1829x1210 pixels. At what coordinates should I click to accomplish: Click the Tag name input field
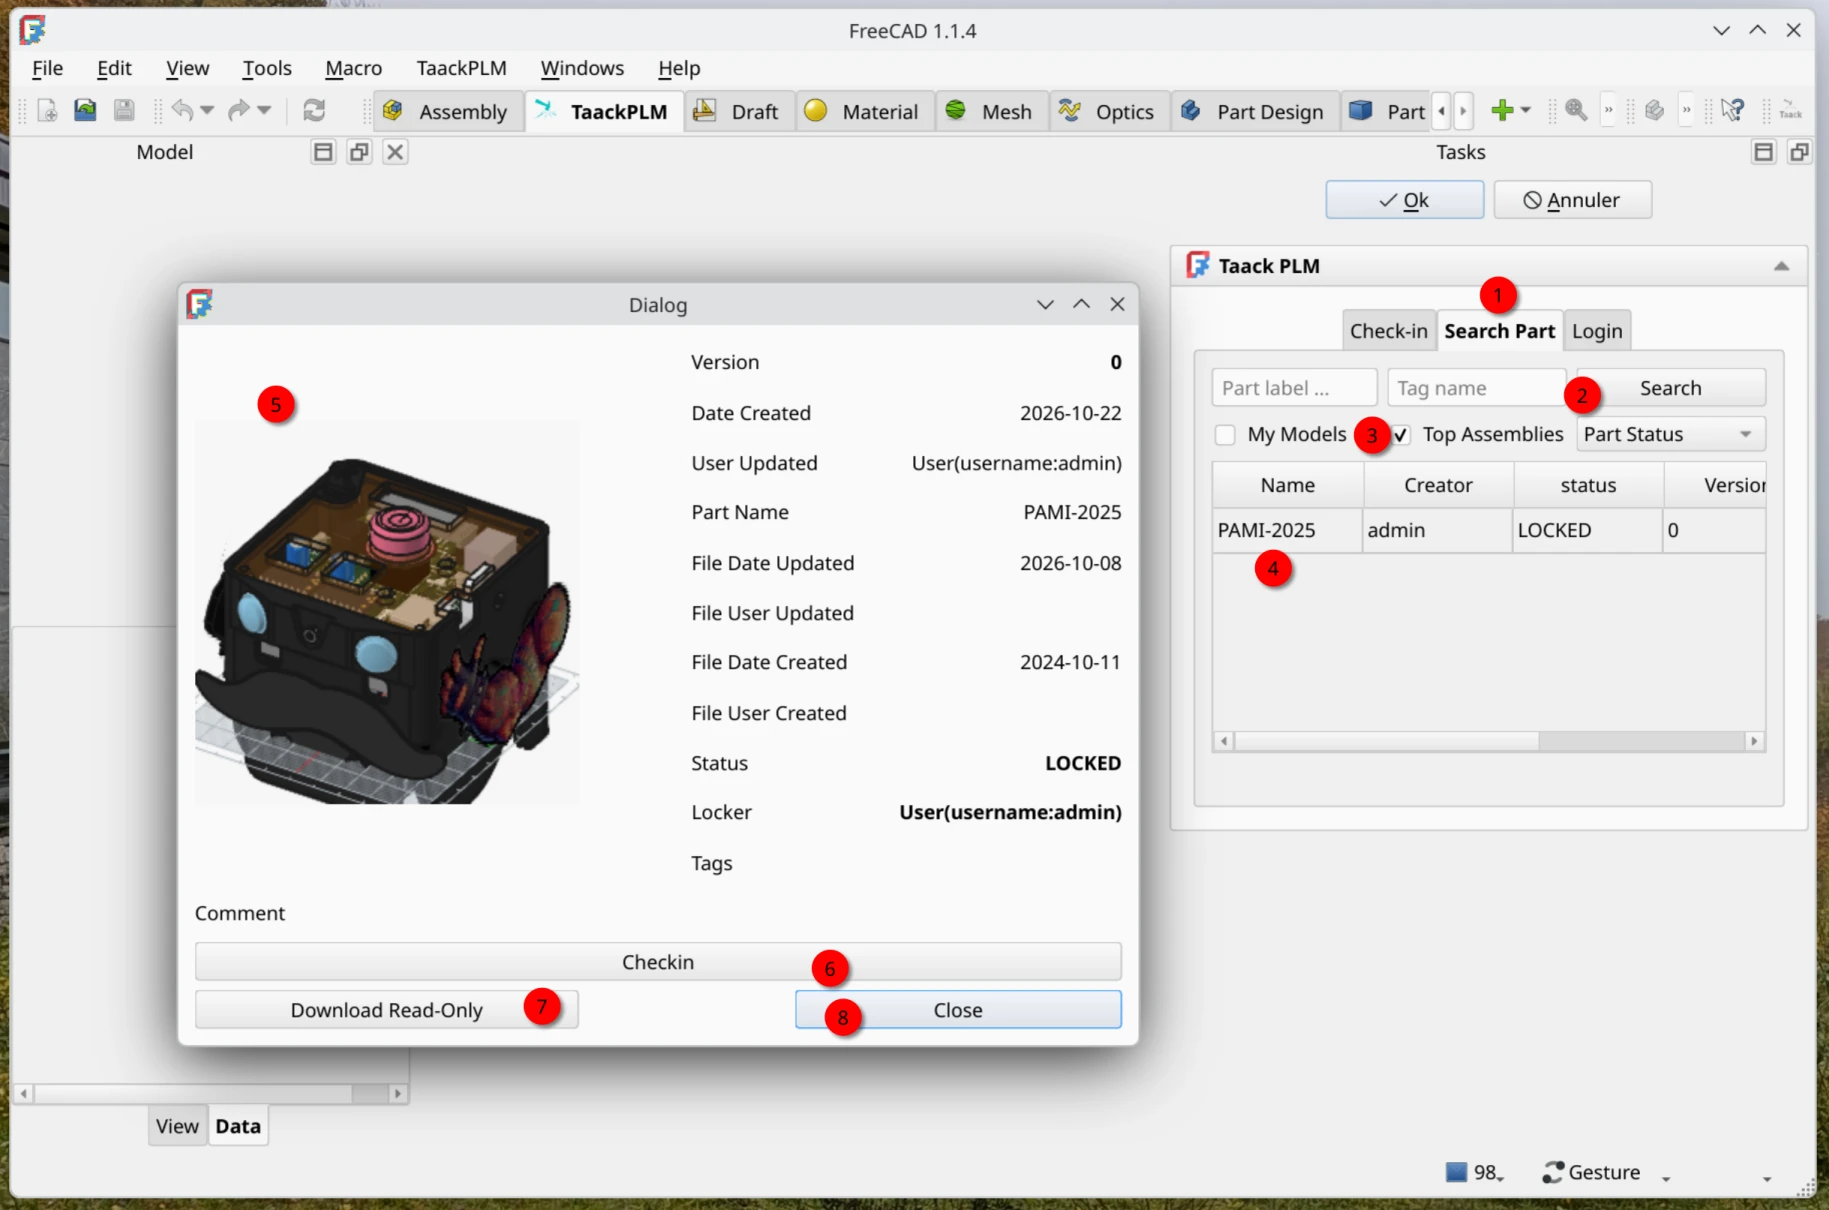click(1476, 388)
